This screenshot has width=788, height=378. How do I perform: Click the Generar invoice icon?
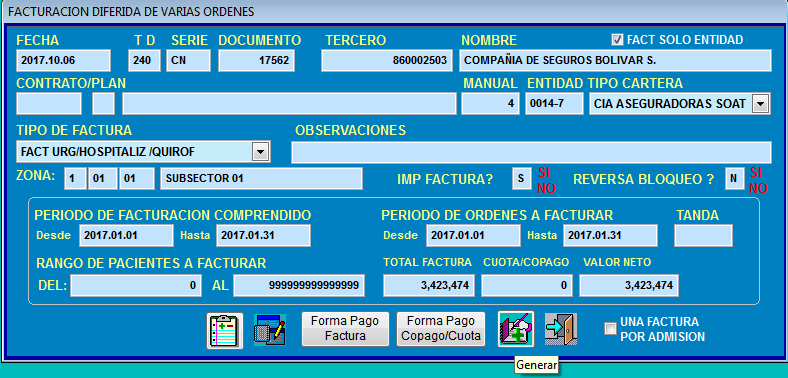(x=516, y=329)
